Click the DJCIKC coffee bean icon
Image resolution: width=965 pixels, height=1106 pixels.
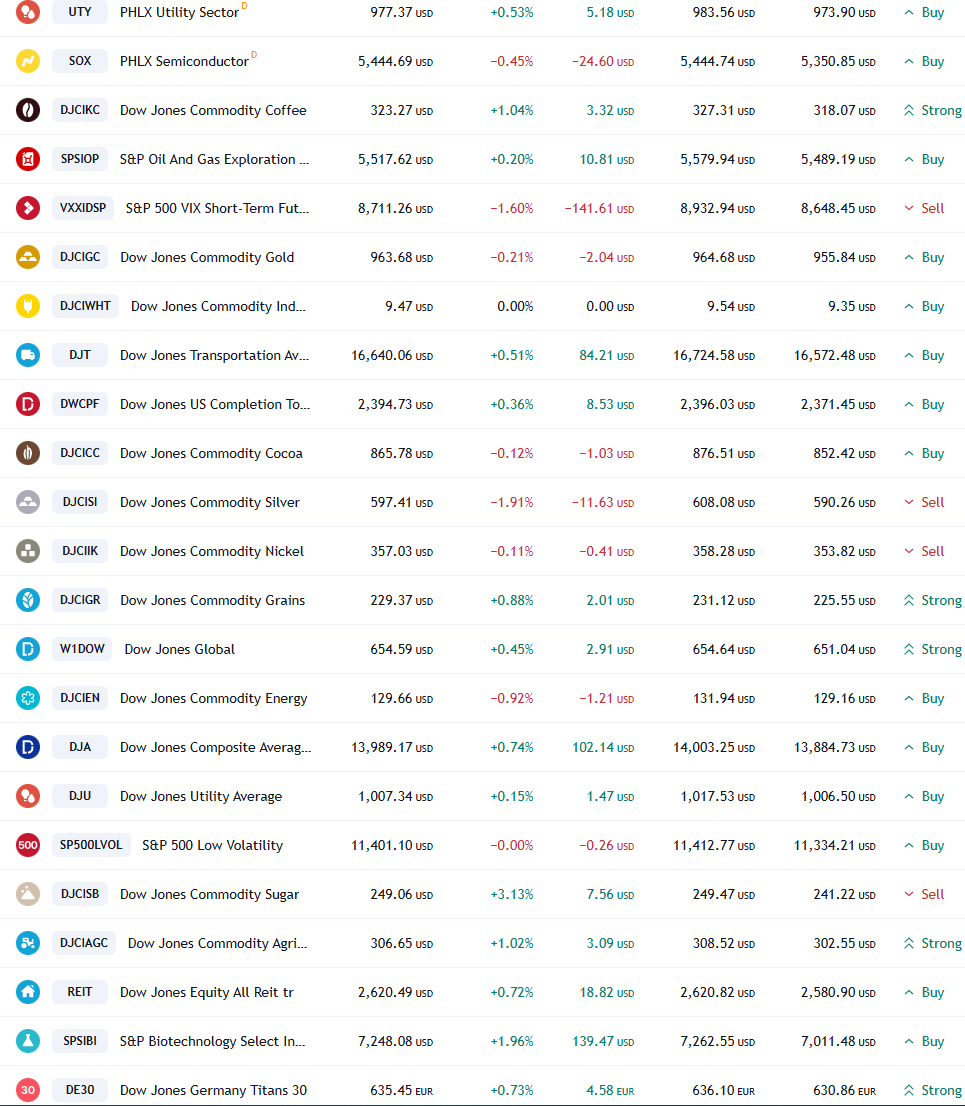point(28,110)
